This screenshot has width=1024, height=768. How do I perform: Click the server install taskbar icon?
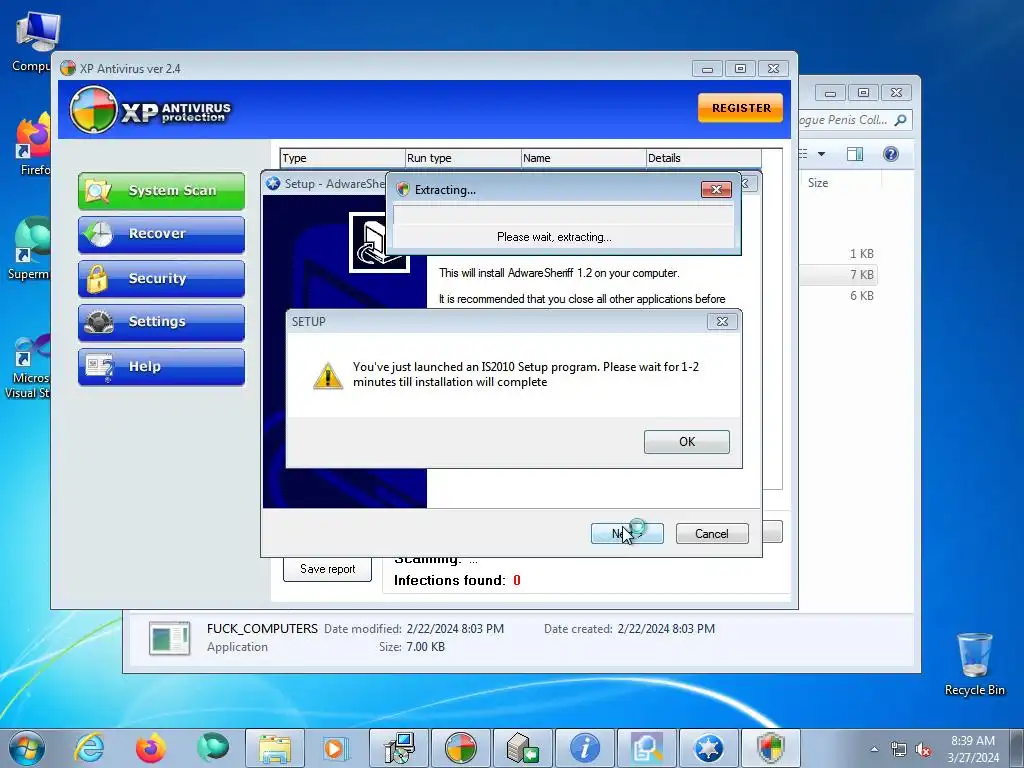(x=522, y=748)
